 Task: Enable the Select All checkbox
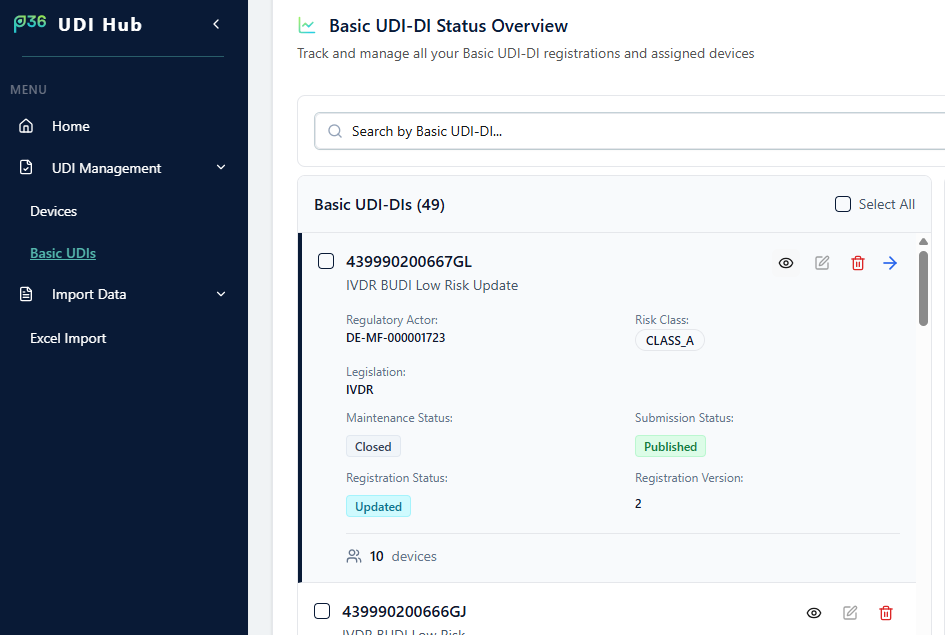[843, 203]
